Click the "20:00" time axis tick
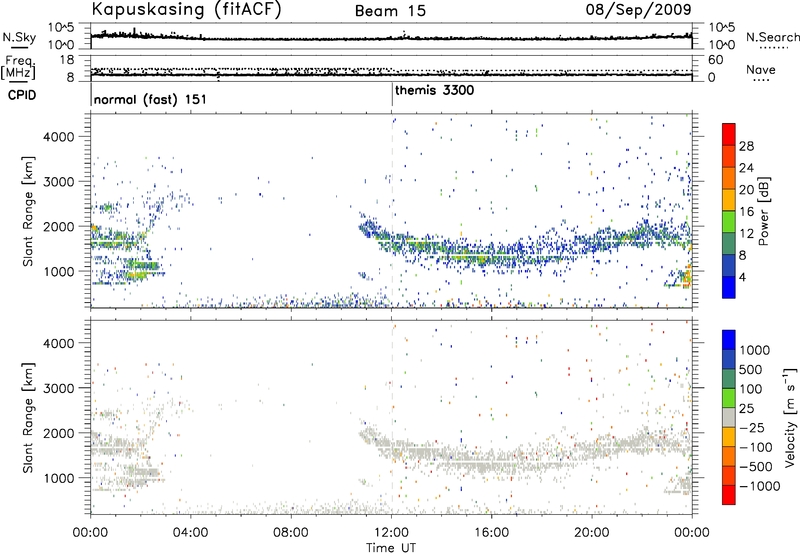 (x=592, y=533)
